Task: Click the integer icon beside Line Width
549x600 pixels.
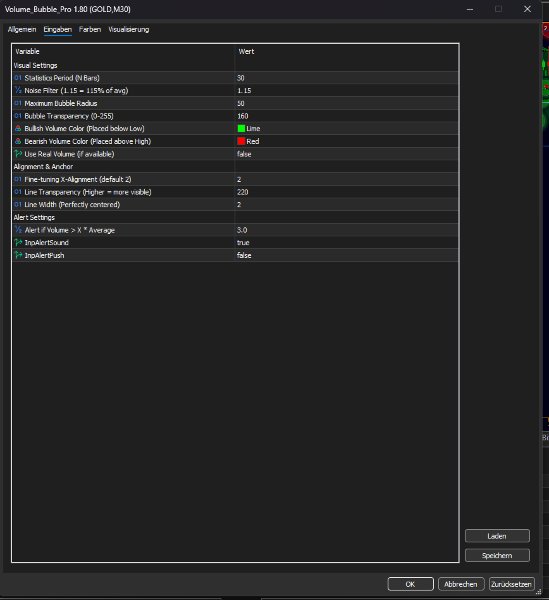Action: pos(18,204)
